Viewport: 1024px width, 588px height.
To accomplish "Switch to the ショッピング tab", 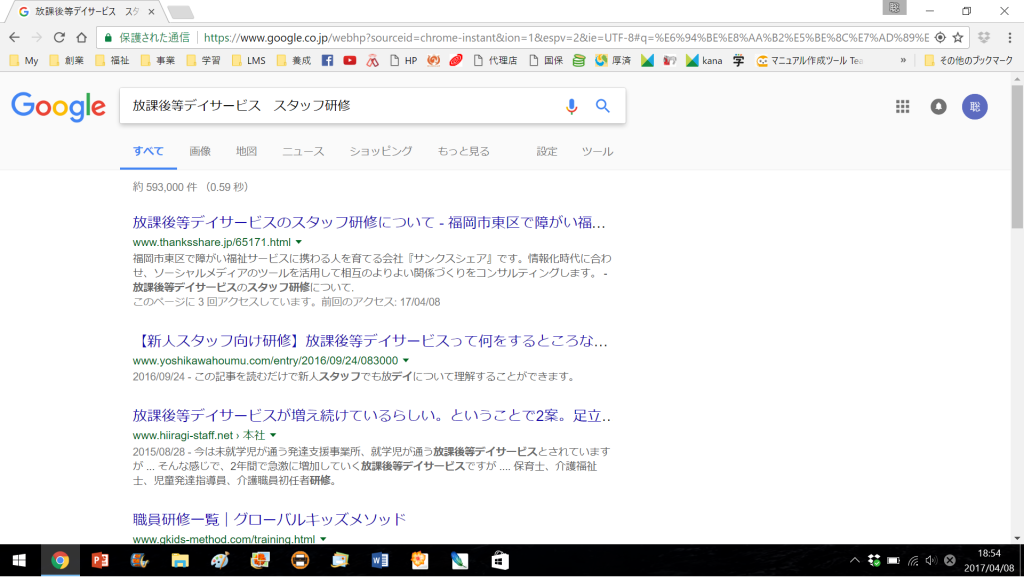I will [381, 152].
